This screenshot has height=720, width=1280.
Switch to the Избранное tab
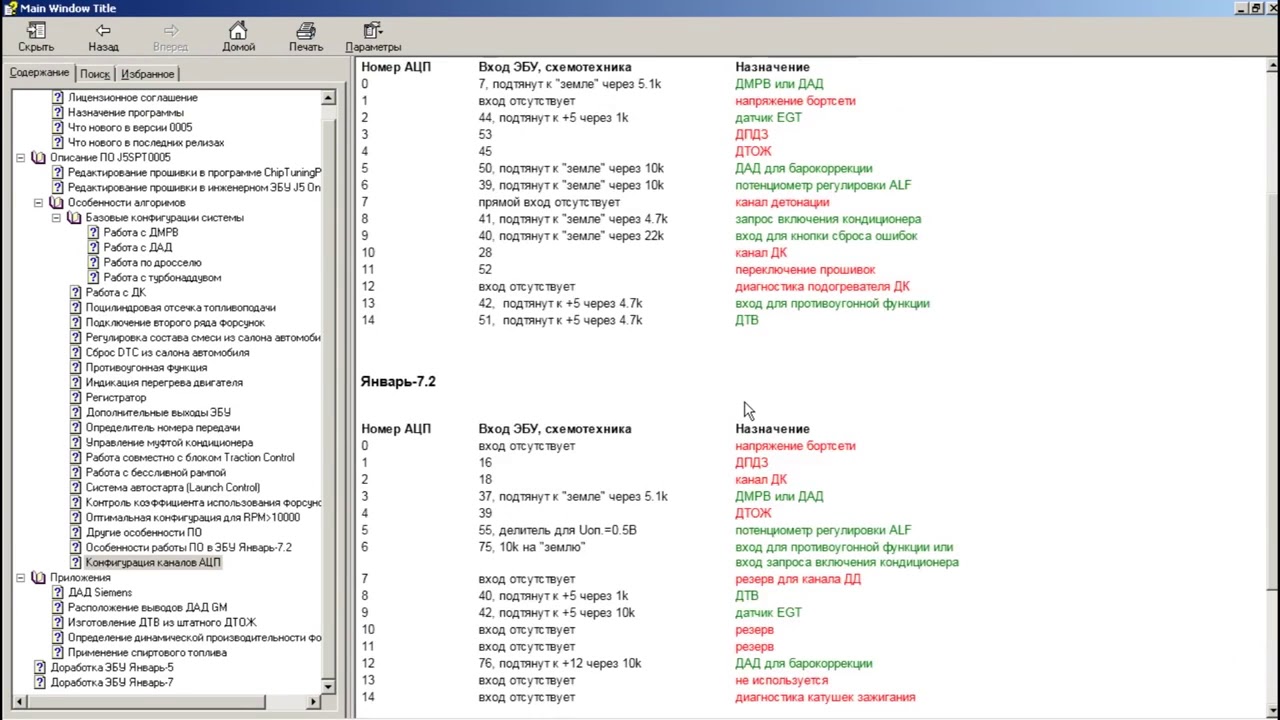coord(148,74)
